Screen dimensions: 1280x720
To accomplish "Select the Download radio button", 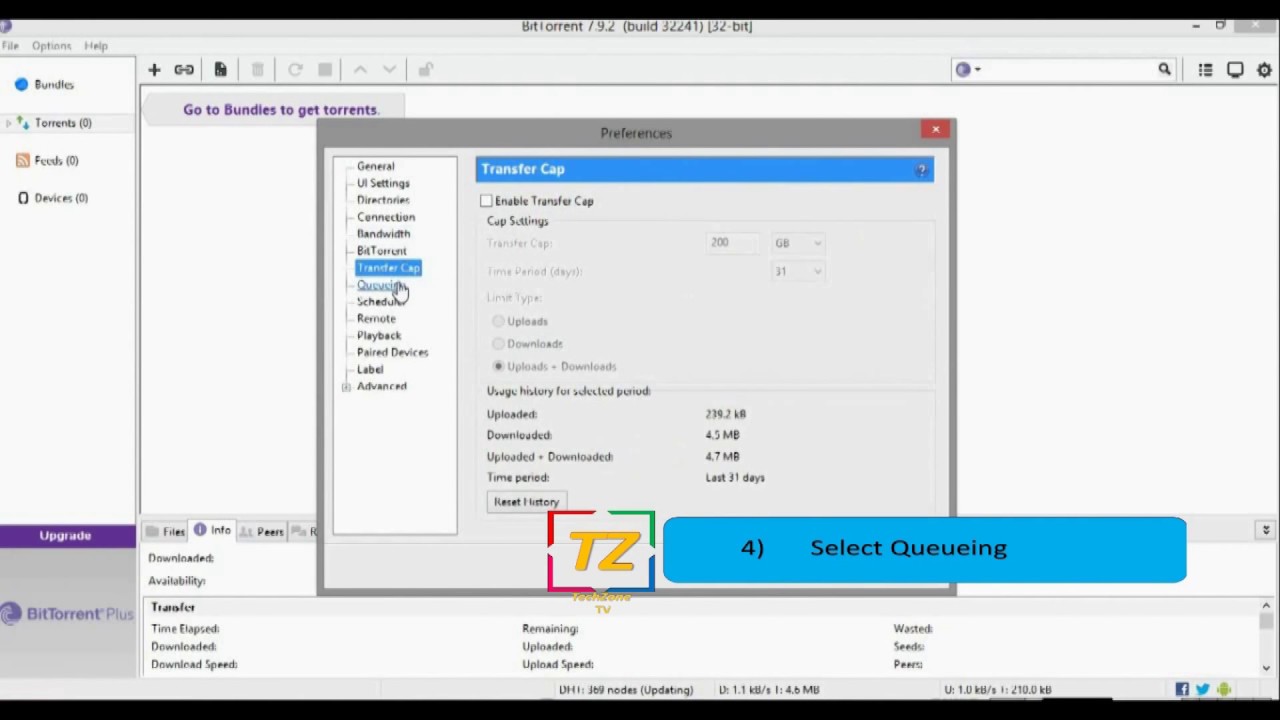I will (498, 344).
